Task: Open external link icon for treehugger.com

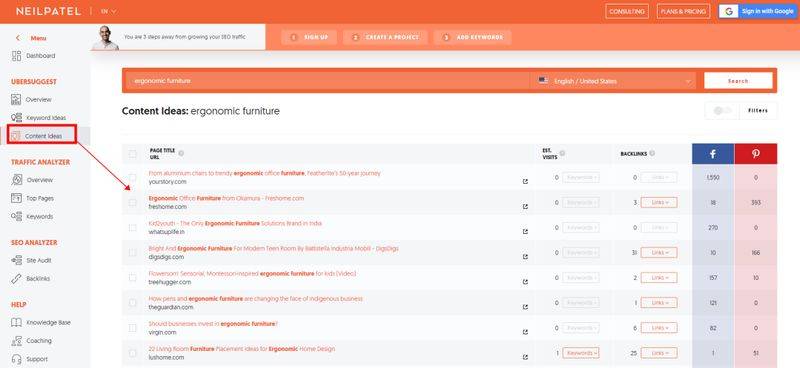Action: pos(525,282)
